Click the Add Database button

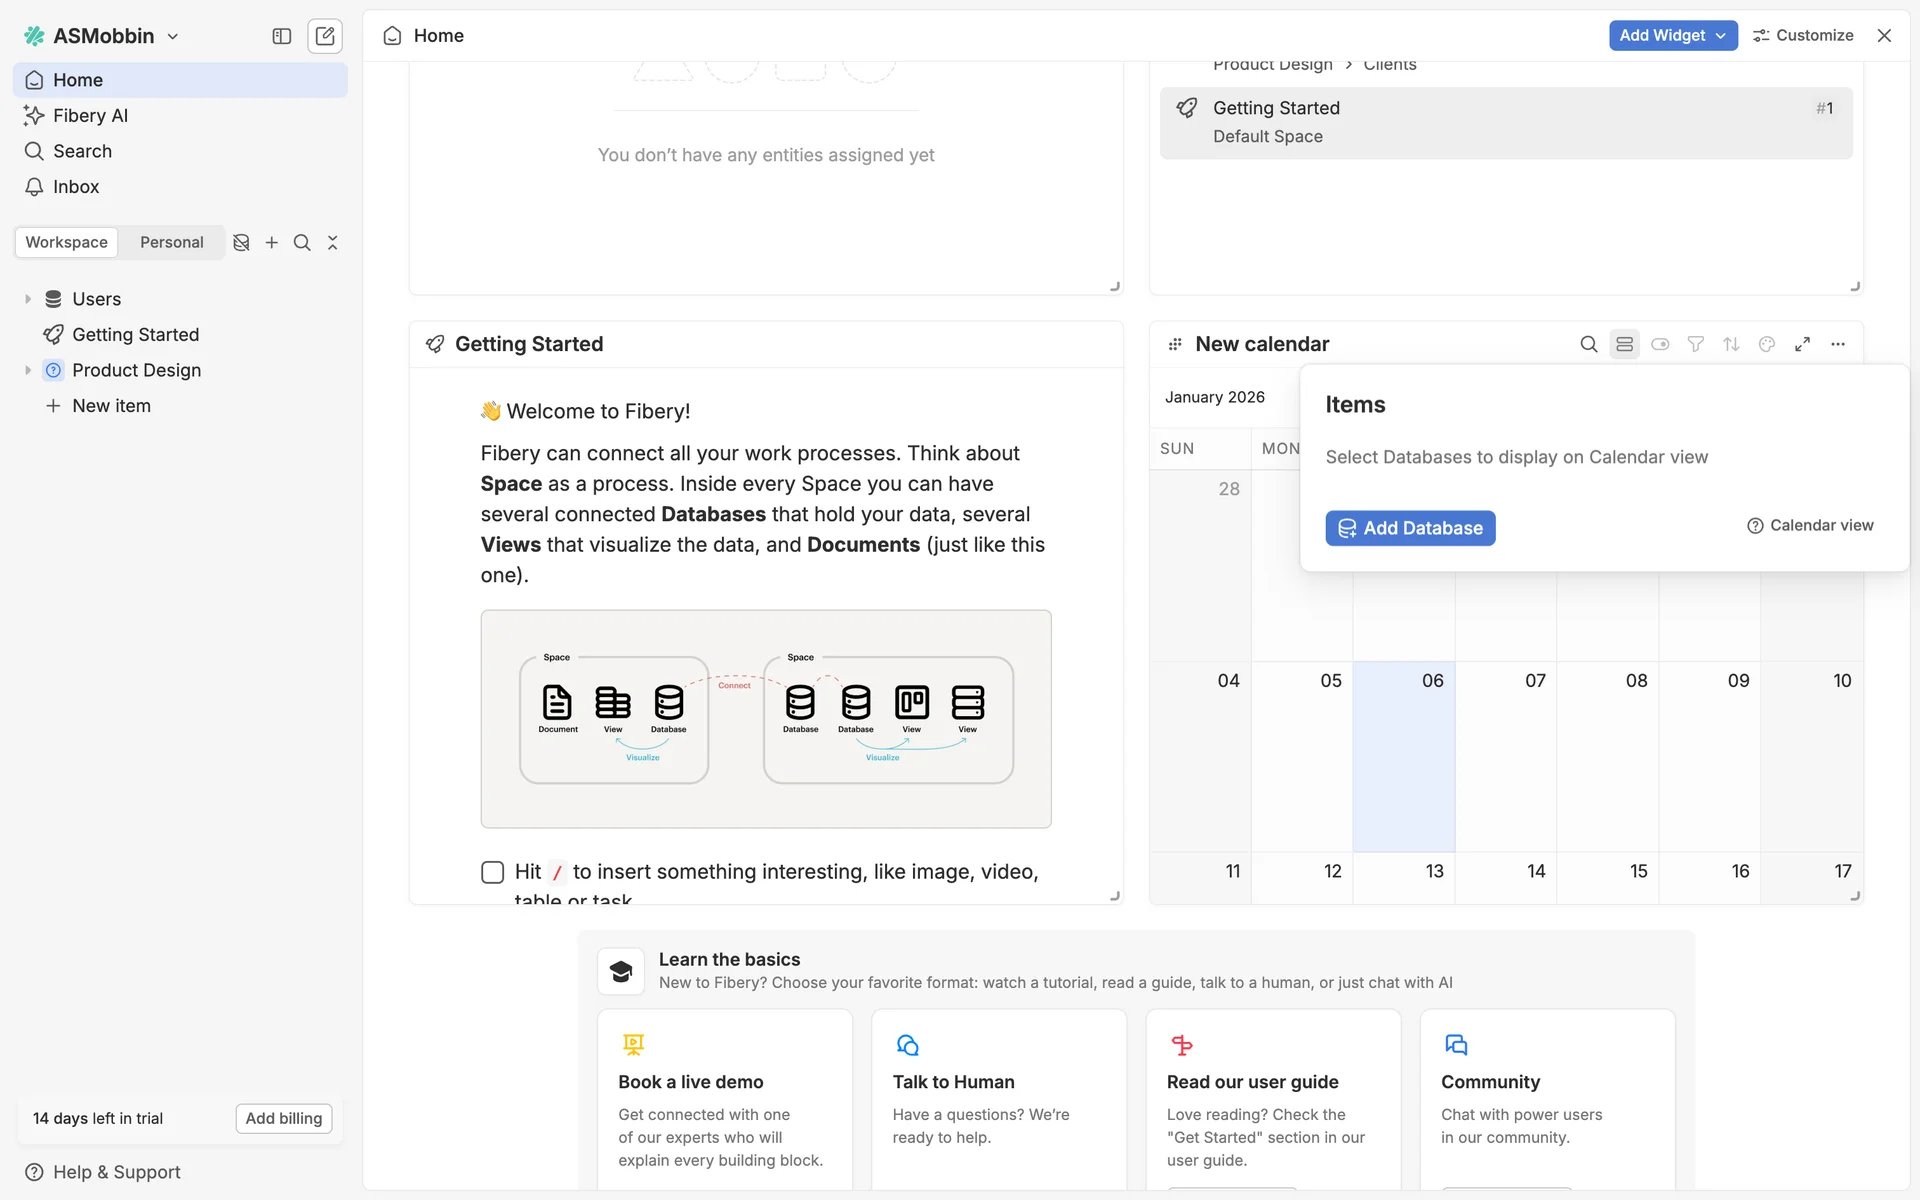pos(1410,528)
